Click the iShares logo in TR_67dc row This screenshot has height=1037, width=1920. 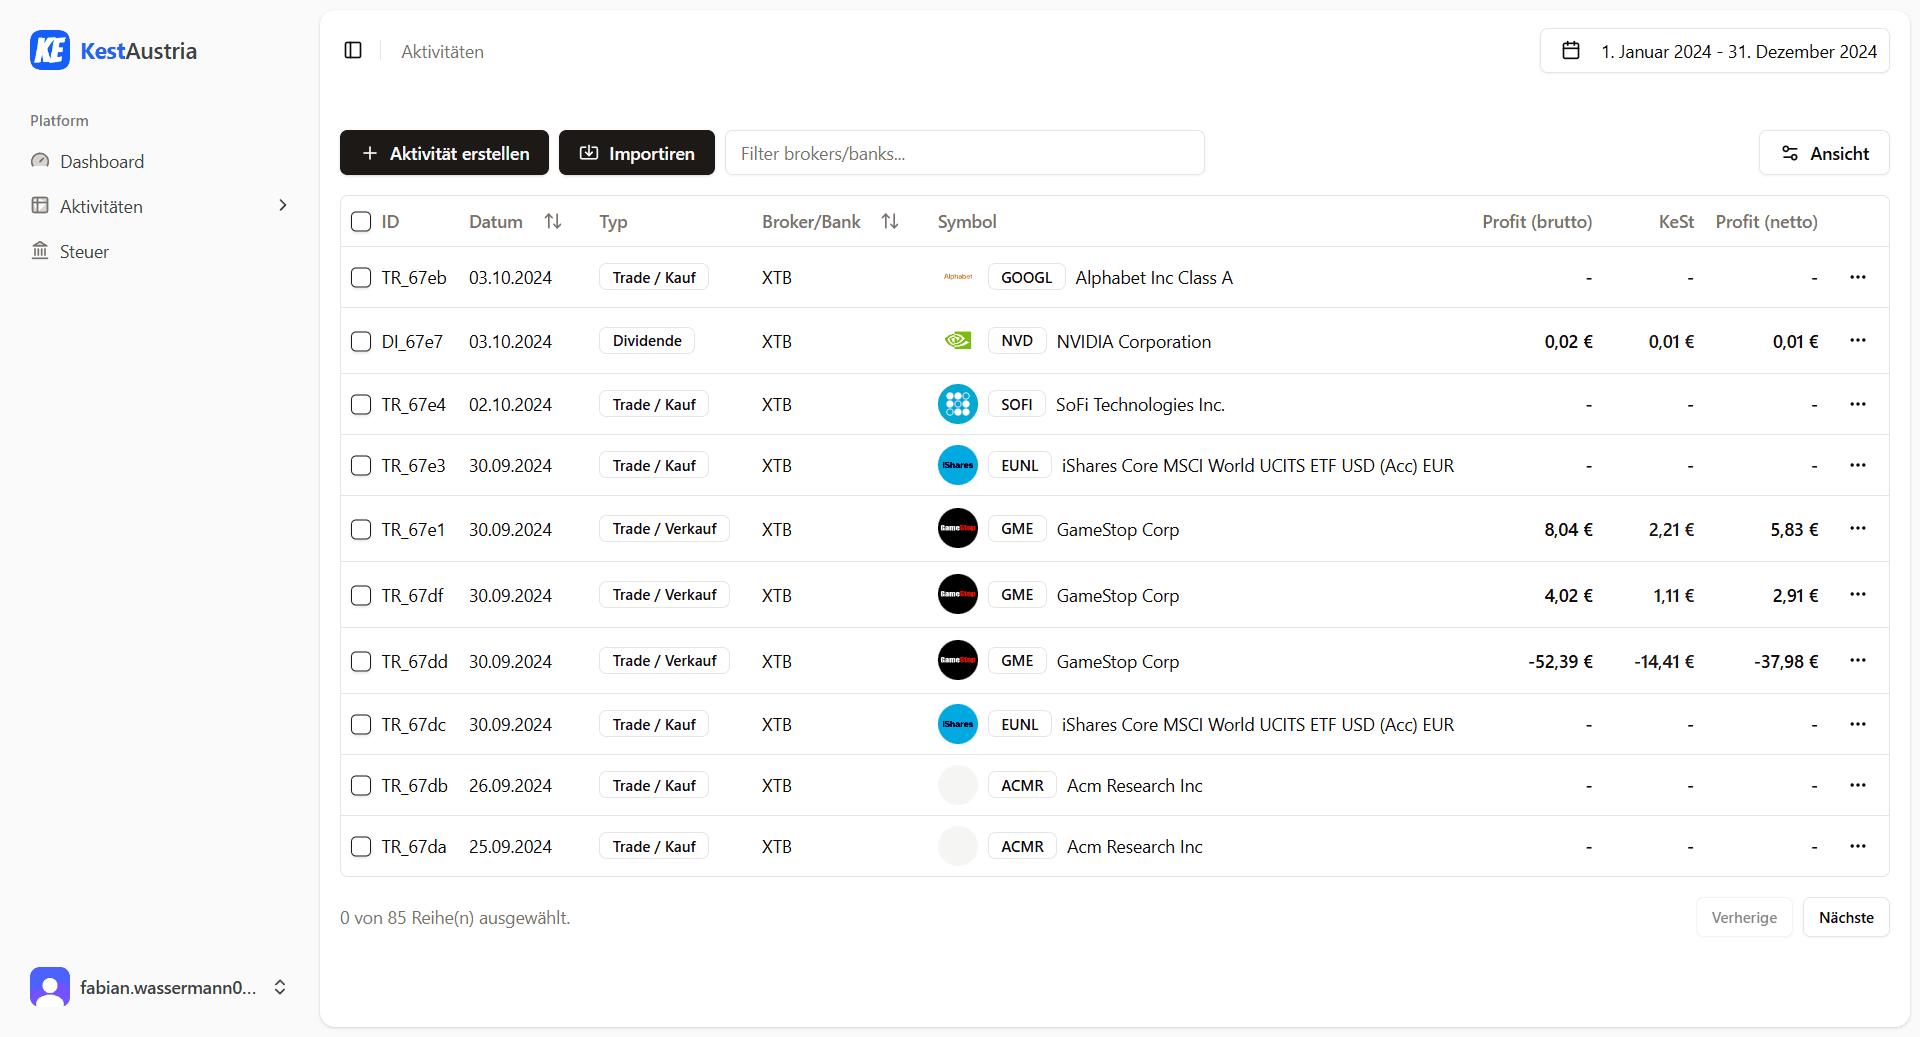(x=958, y=724)
